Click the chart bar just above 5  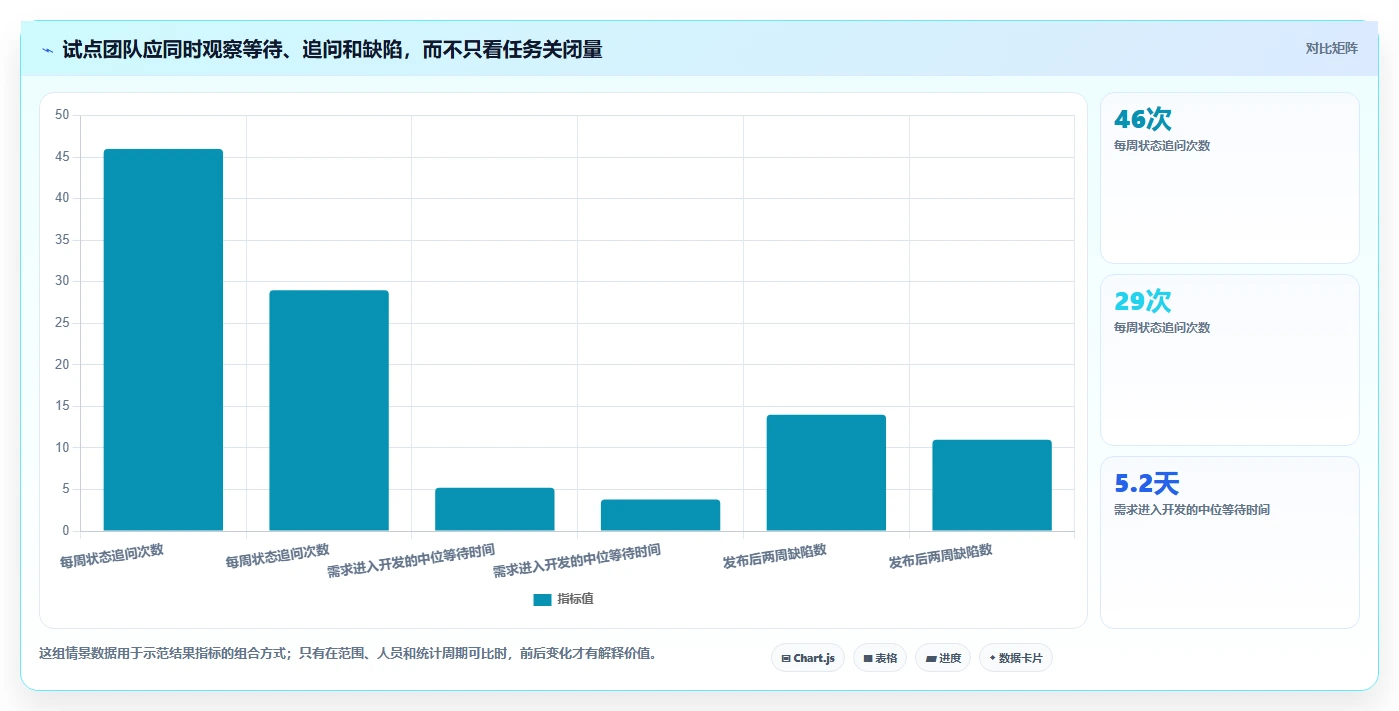tap(494, 509)
